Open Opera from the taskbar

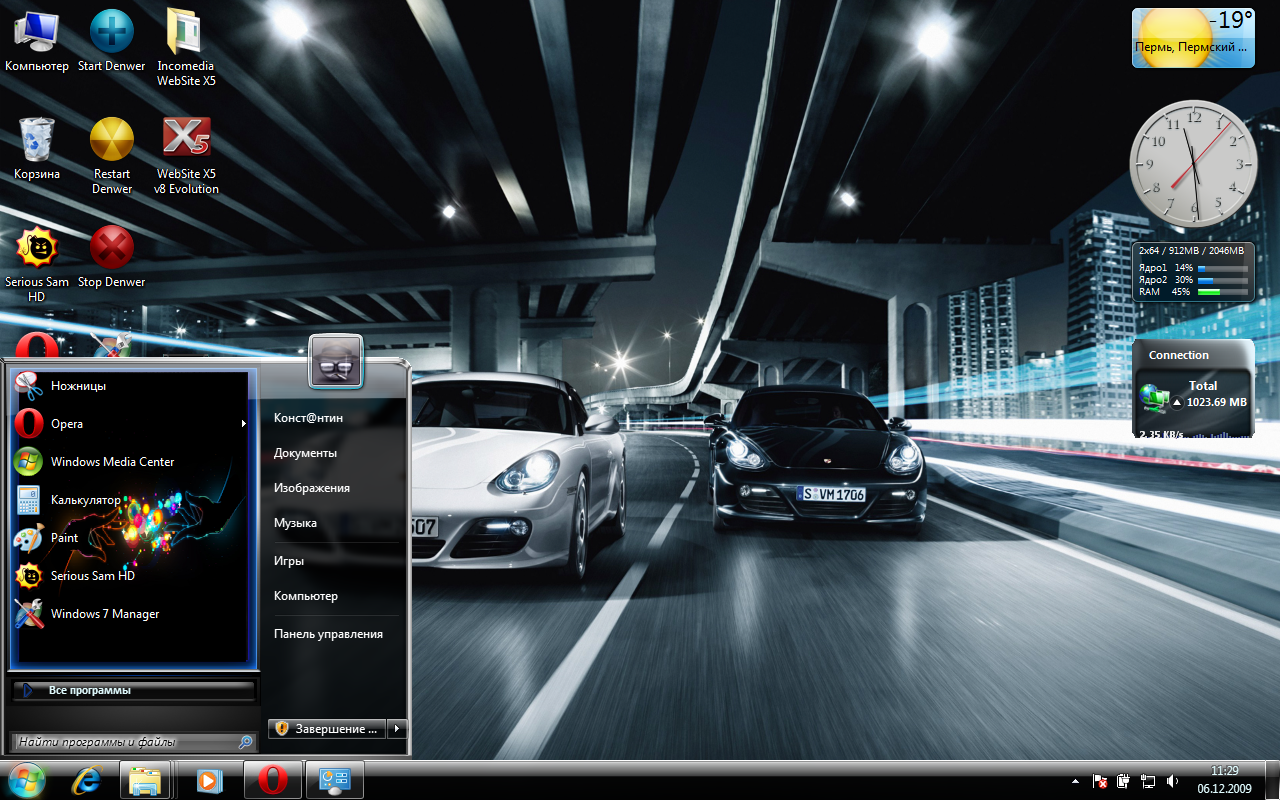coord(271,780)
